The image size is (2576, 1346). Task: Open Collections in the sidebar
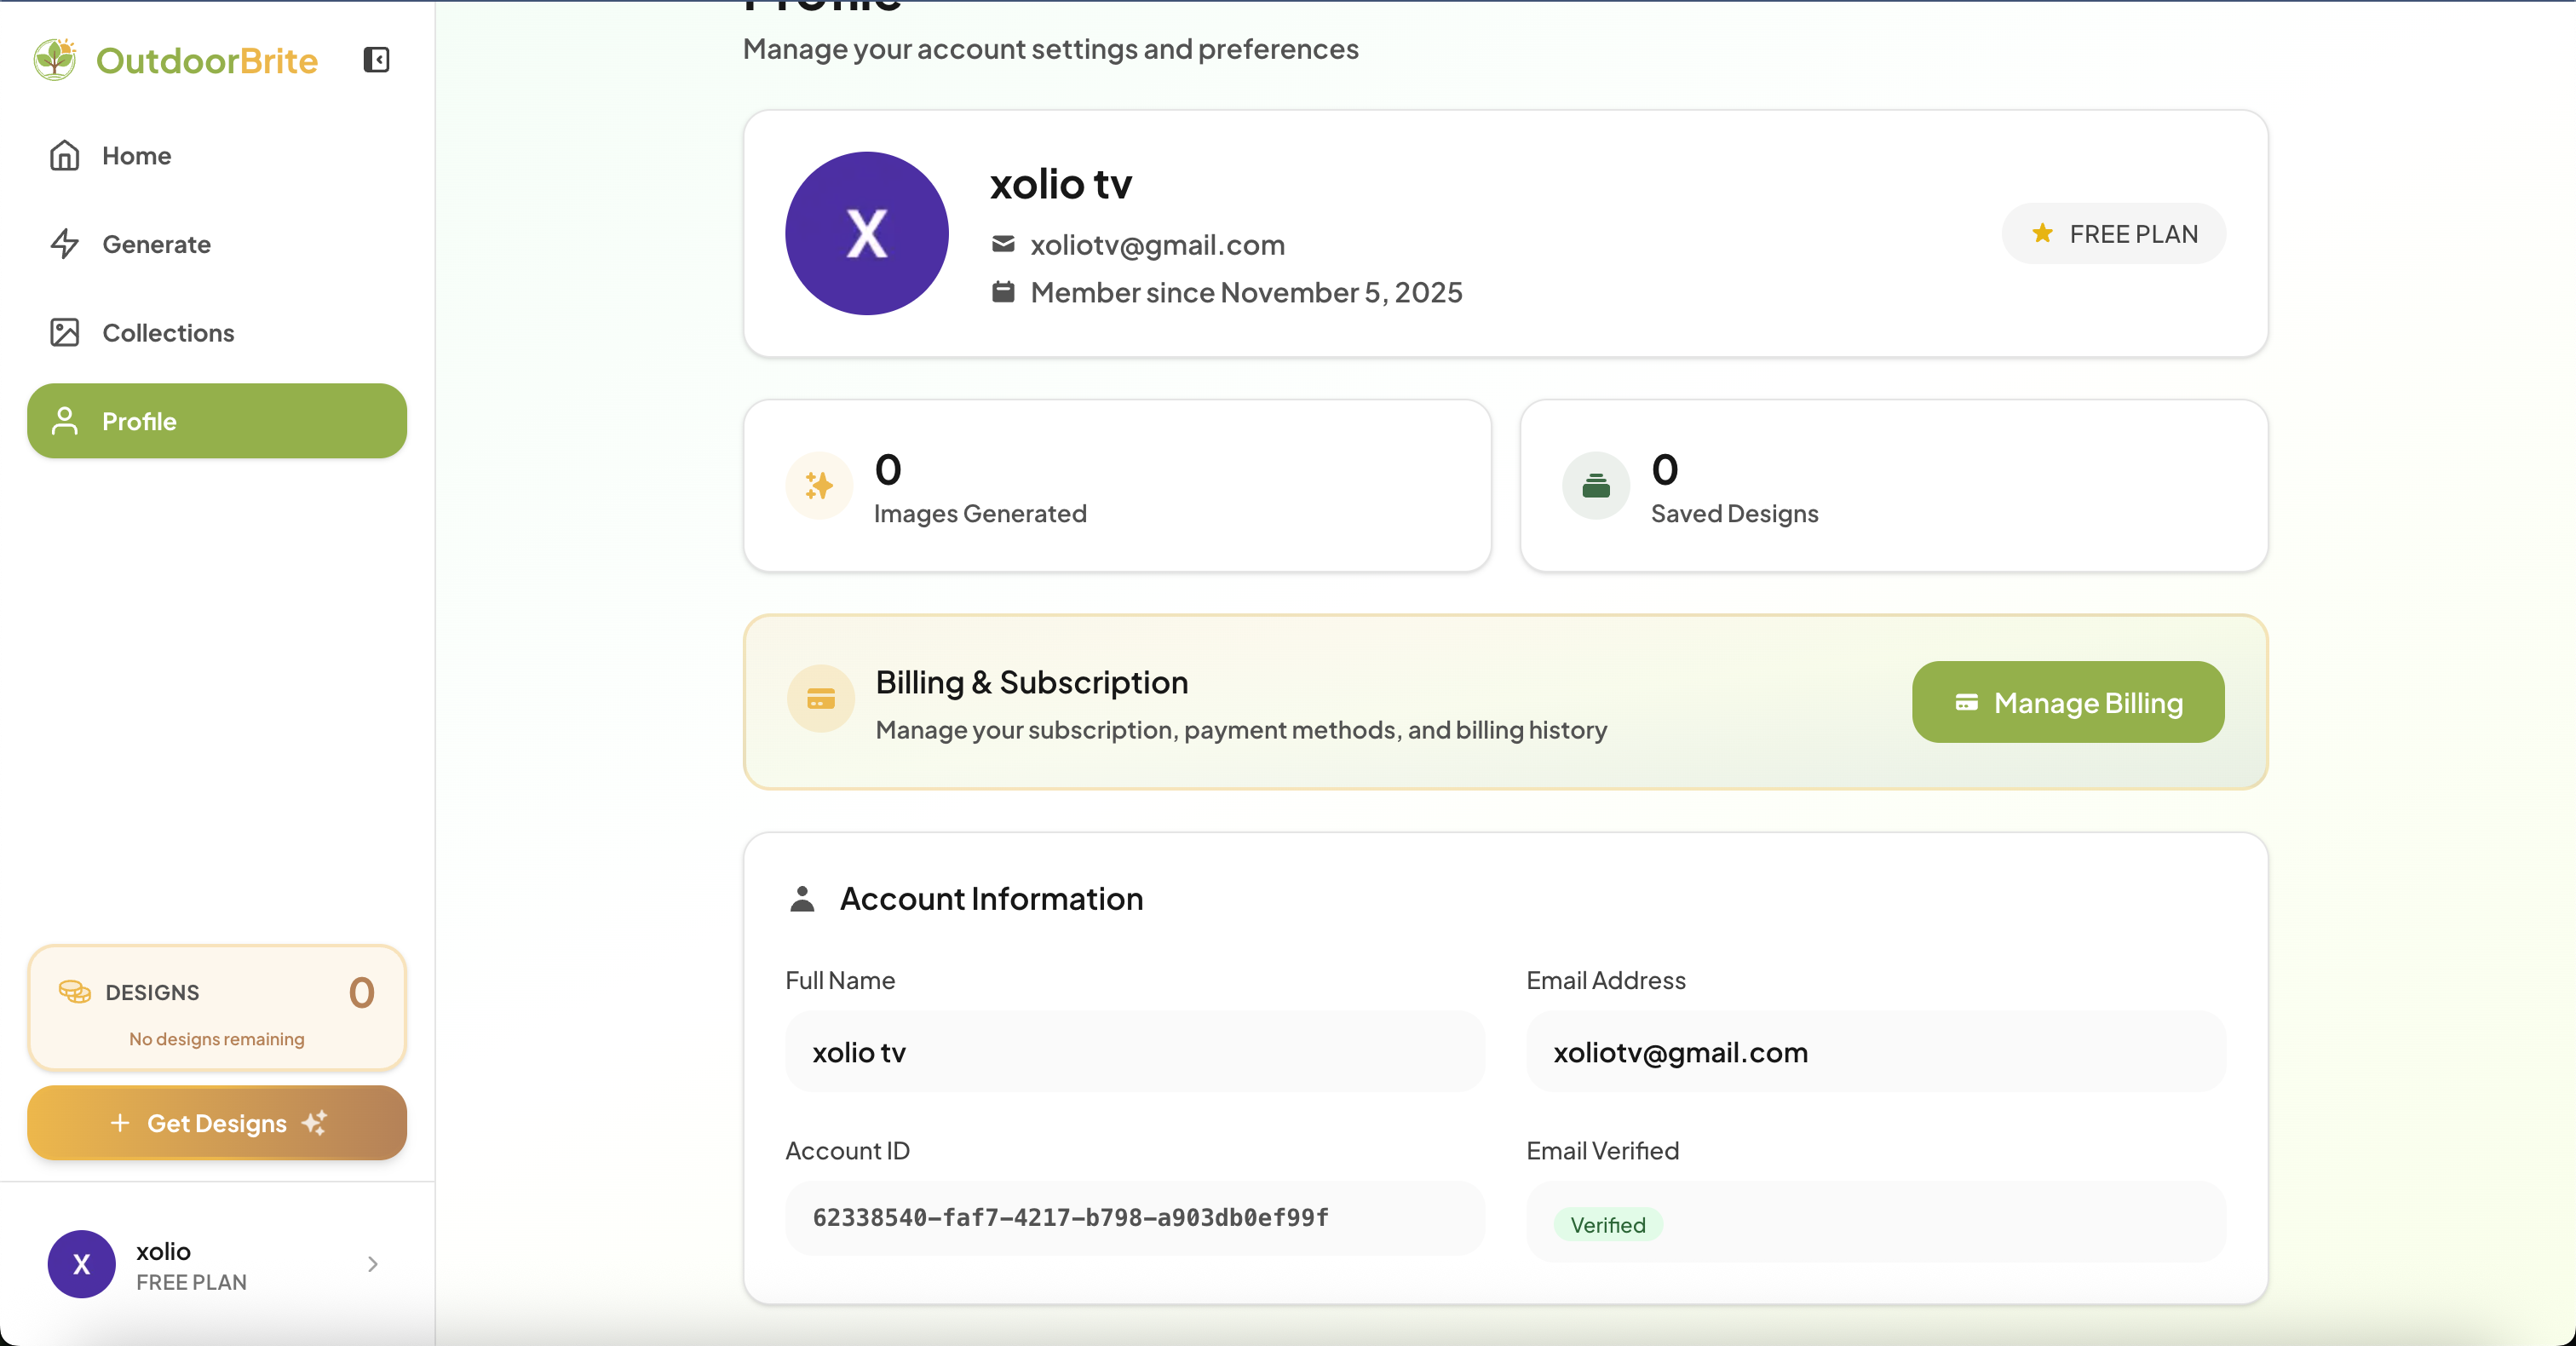pyautogui.click(x=168, y=333)
